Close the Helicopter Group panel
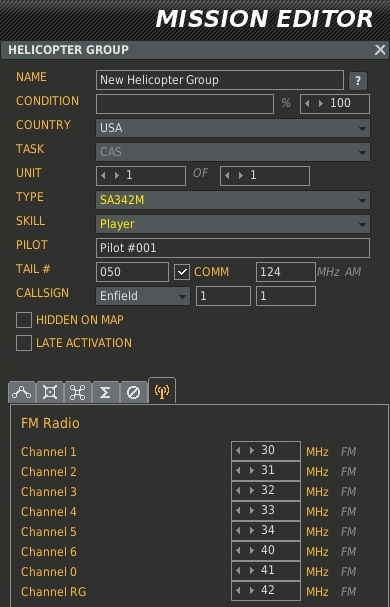This screenshot has width=390, height=607. click(x=380, y=50)
